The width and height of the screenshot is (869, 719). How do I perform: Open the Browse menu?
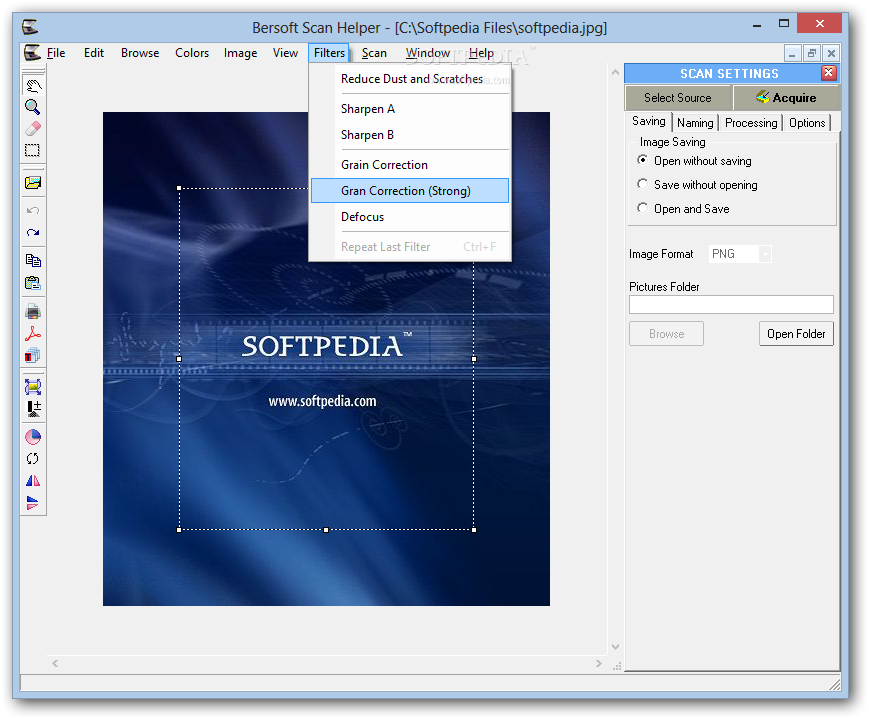point(140,53)
